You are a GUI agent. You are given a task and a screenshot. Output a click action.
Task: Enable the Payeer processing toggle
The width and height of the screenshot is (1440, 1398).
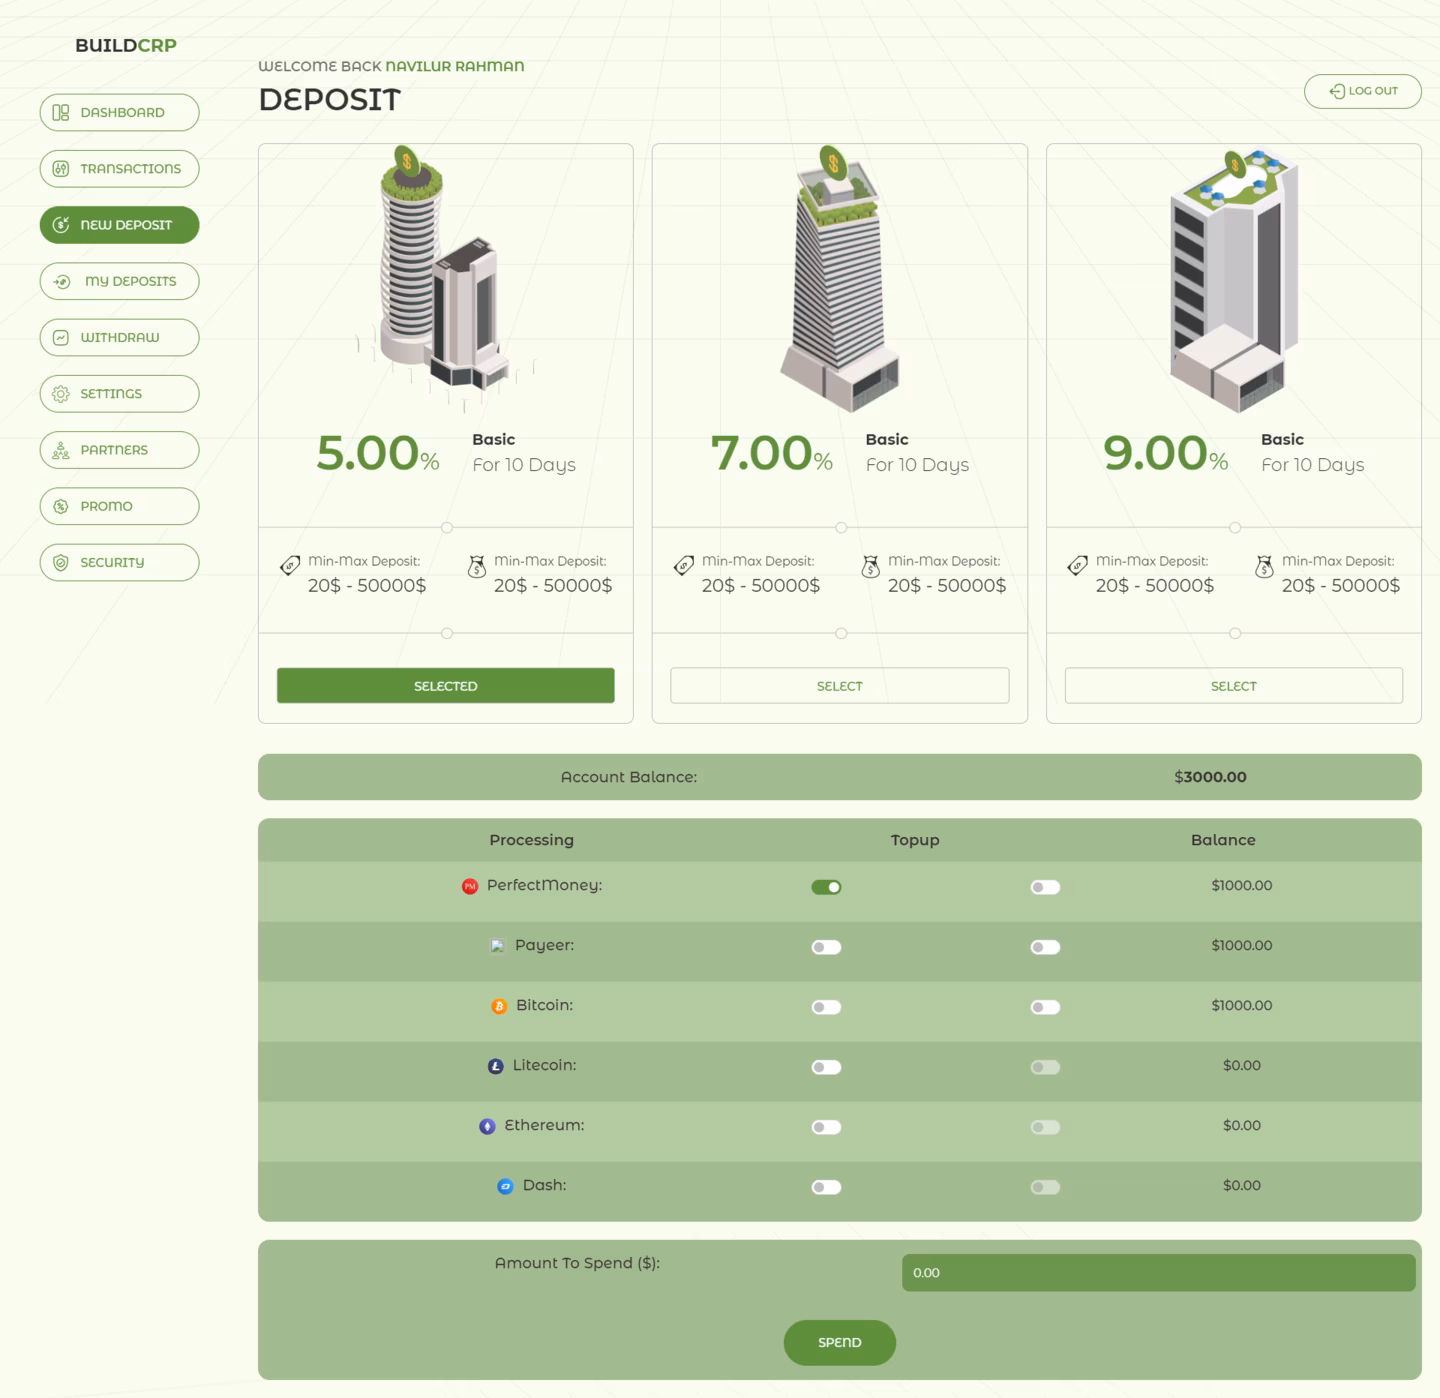(826, 947)
